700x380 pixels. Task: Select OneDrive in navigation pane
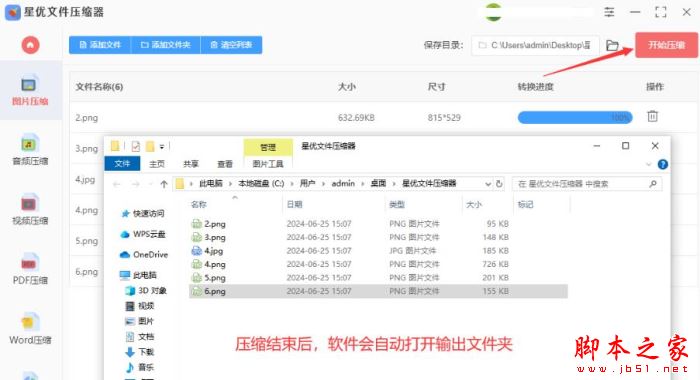tap(144, 255)
